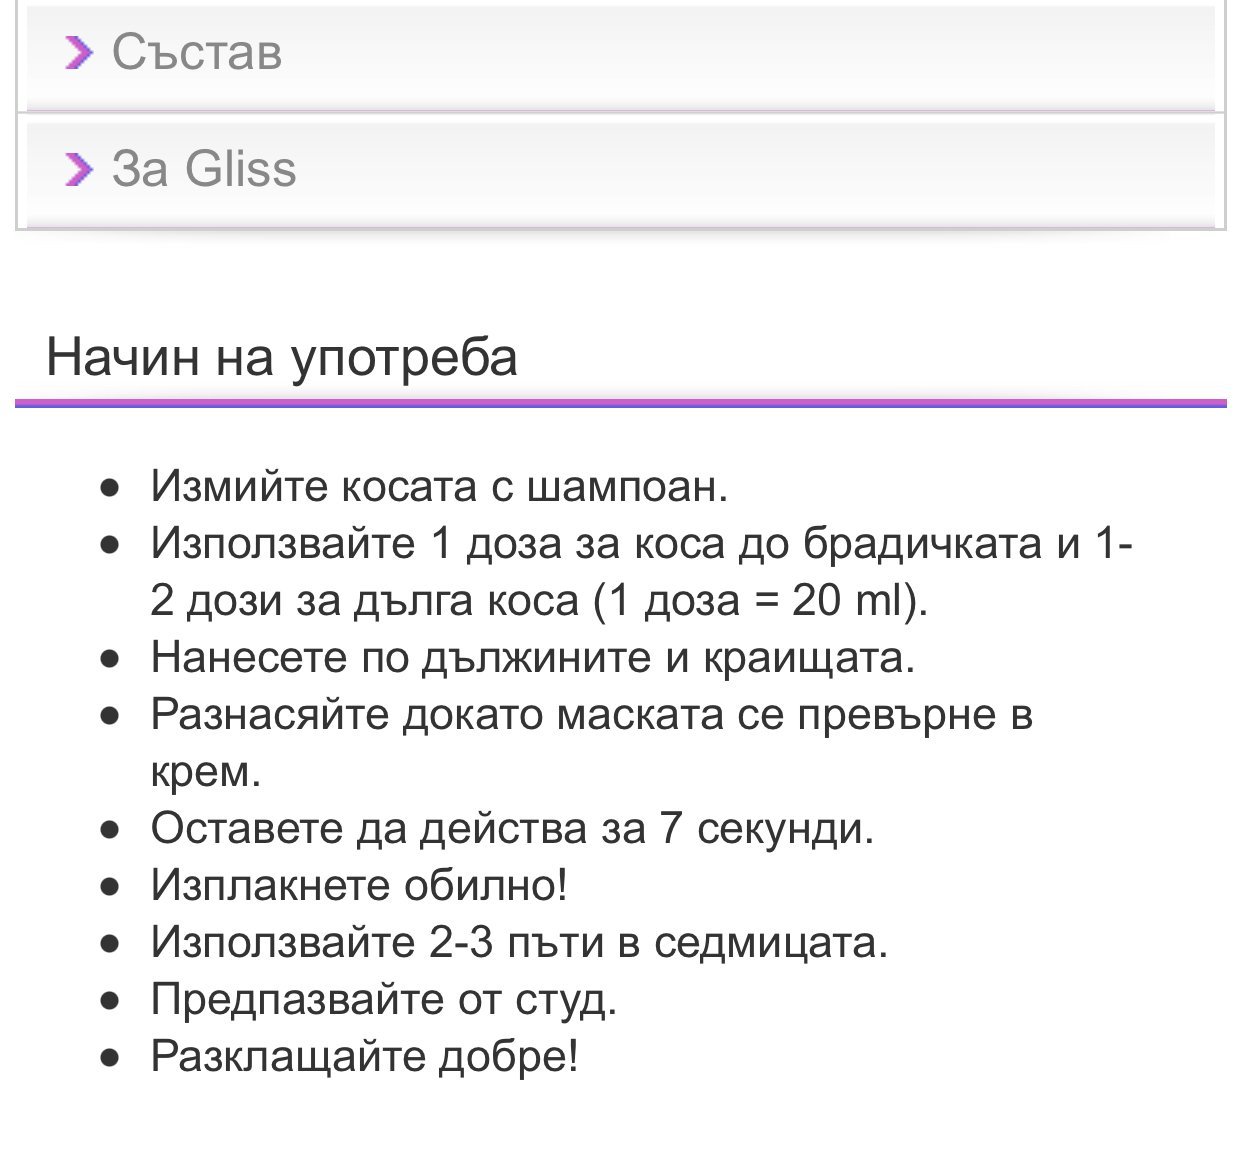
Task: Select 'Използвайте 2-3 пъти в седмицата.'
Action: pyautogui.click(x=519, y=943)
